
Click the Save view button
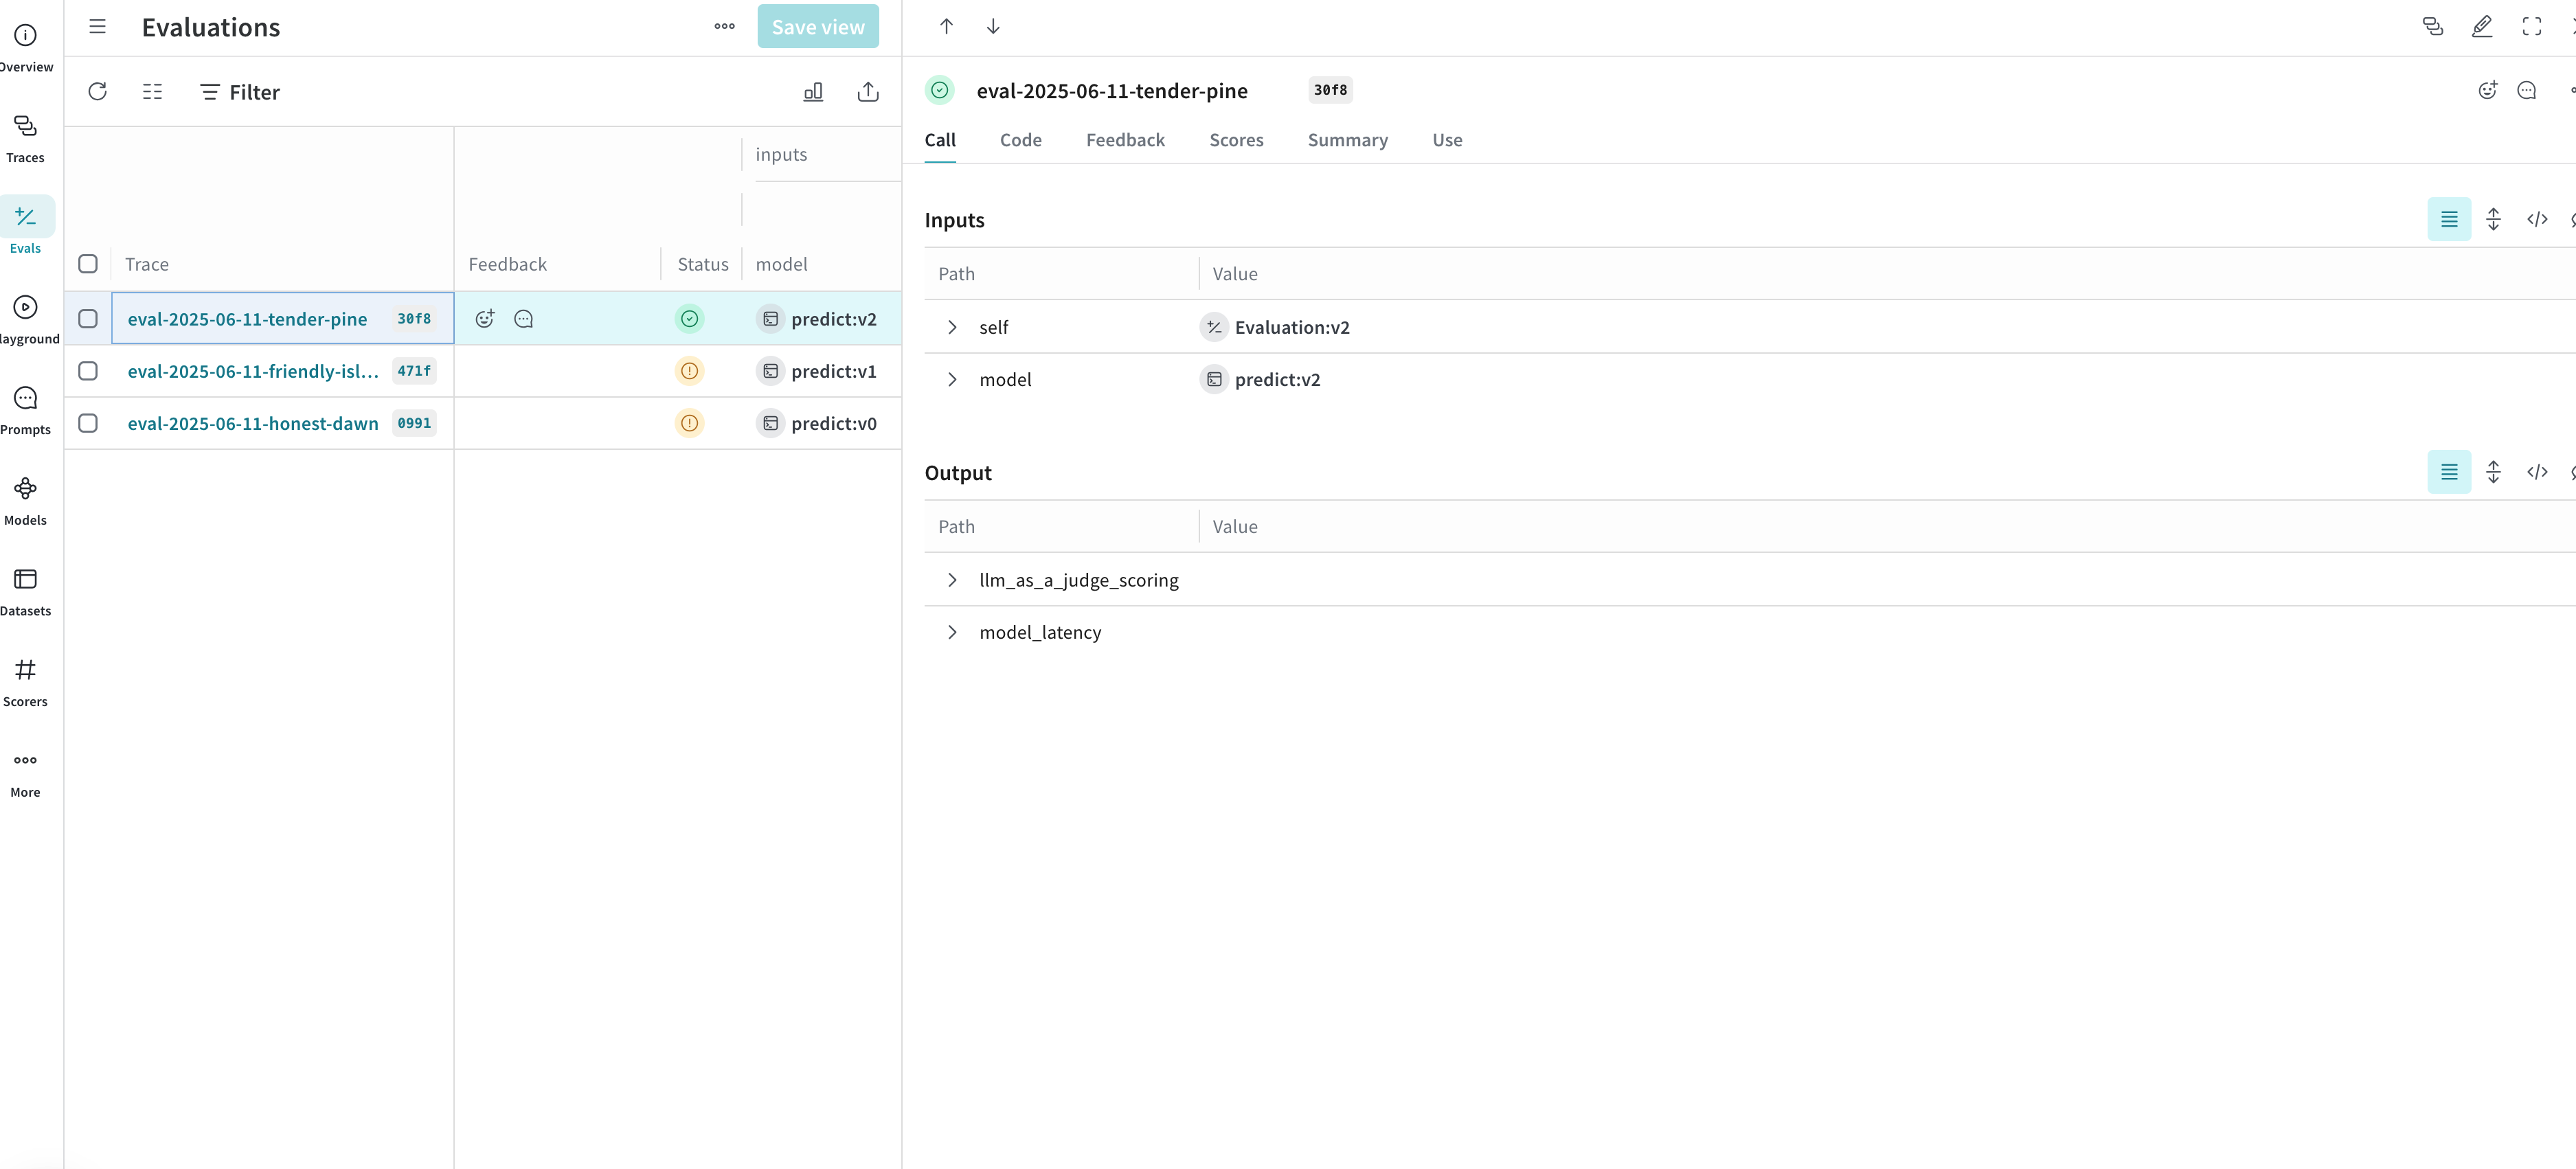pyautogui.click(x=817, y=27)
